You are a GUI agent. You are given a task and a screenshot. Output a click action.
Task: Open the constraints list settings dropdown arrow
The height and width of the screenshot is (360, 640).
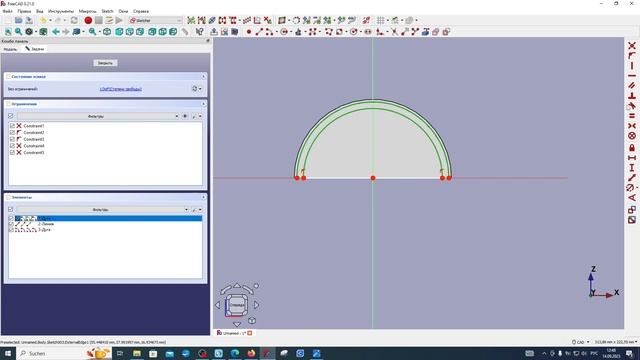click(200, 116)
